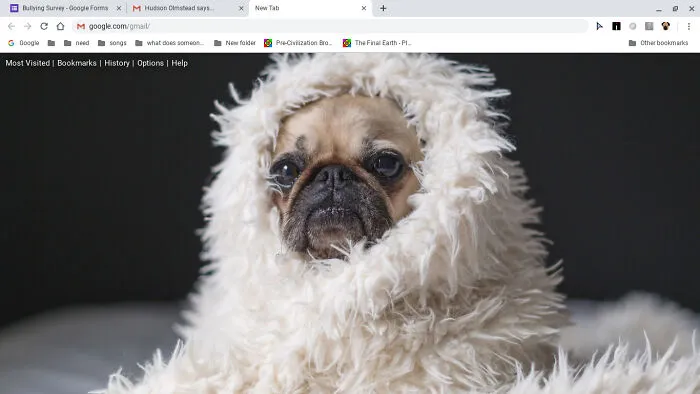The image size is (700, 394).
Task: Click the arrow-shaped extension icon
Action: [x=600, y=26]
